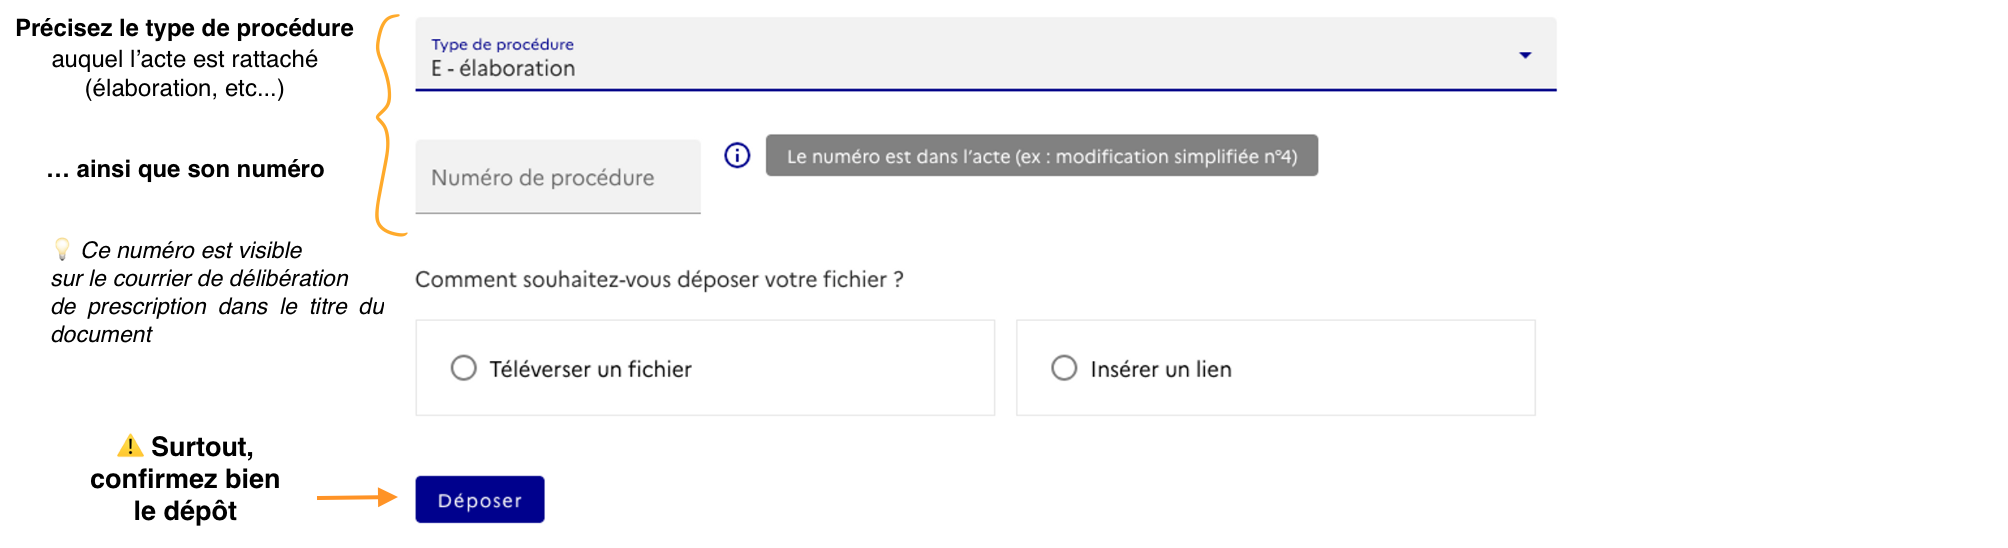Click the orange curly brace graphic

[385, 125]
